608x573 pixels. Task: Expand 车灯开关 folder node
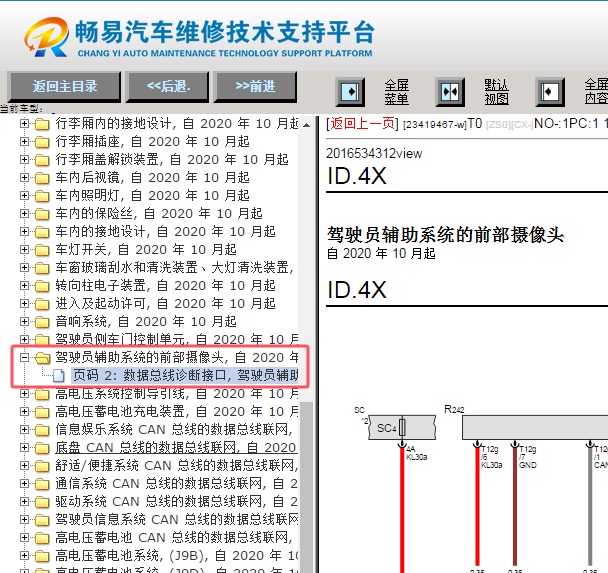click(x=24, y=250)
